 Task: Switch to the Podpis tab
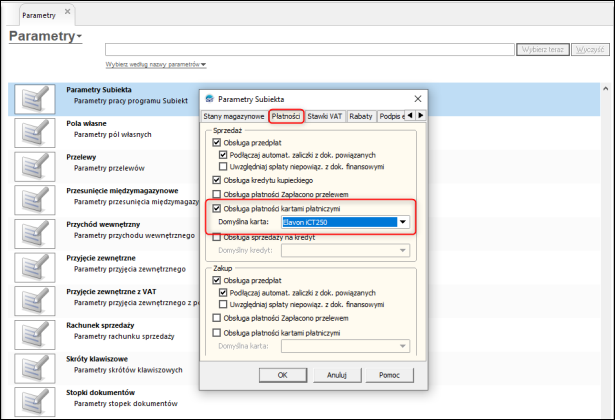[391, 116]
